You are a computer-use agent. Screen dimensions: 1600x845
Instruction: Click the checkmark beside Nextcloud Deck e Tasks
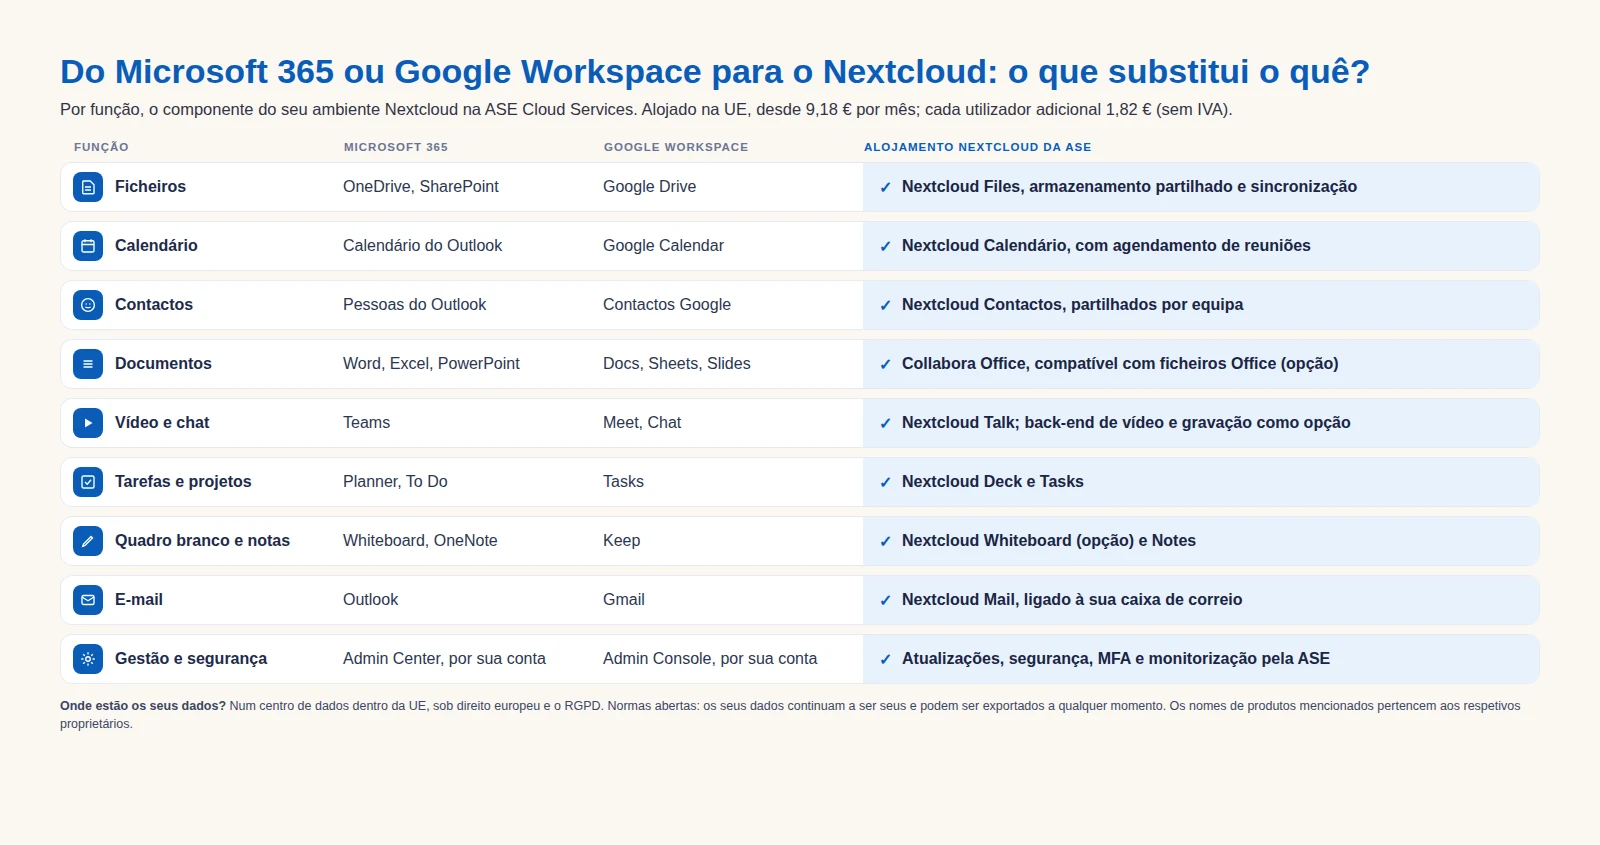coord(885,482)
